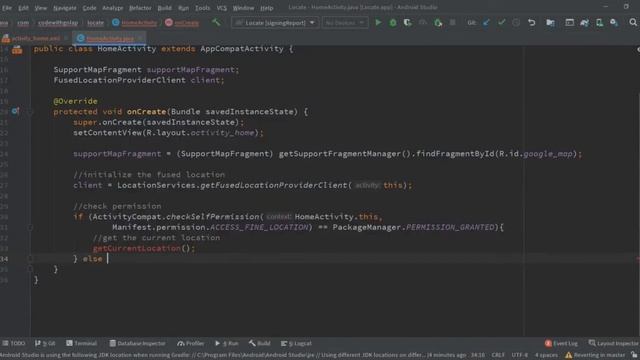Click locate breadcrumb segment
The height and width of the screenshot is (360, 640).
pos(96,23)
